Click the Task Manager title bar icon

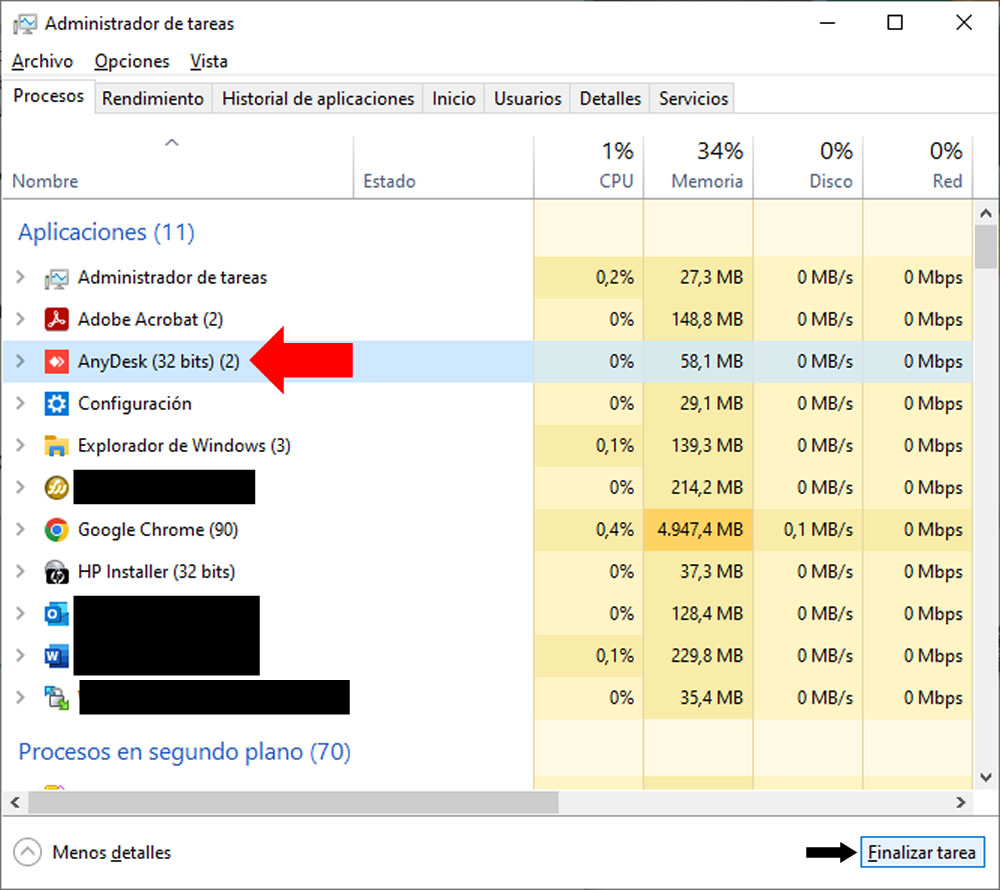point(25,24)
